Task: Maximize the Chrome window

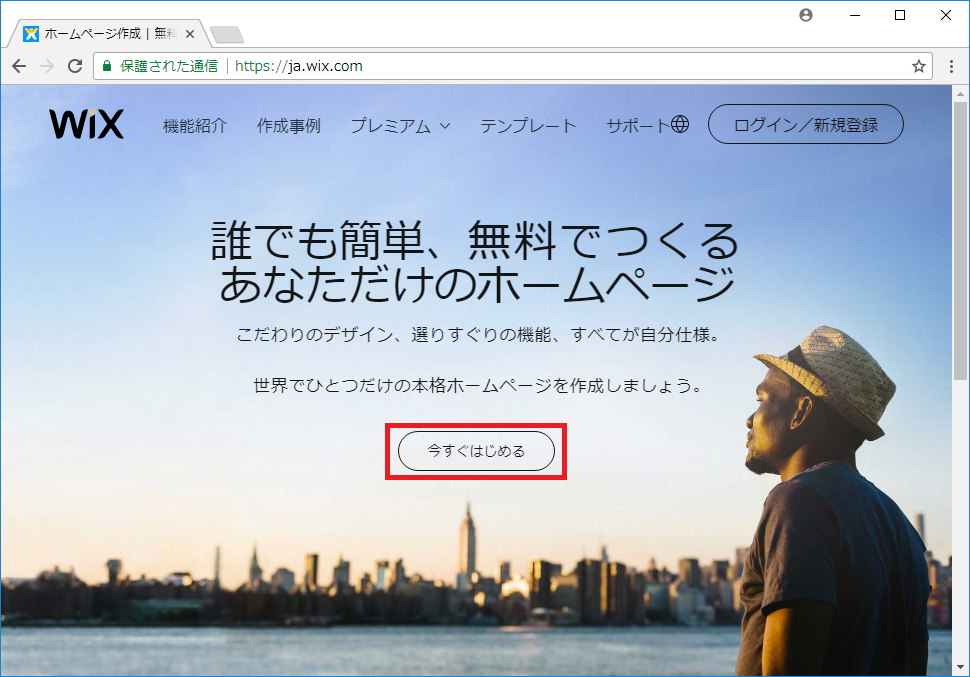Action: (x=900, y=15)
